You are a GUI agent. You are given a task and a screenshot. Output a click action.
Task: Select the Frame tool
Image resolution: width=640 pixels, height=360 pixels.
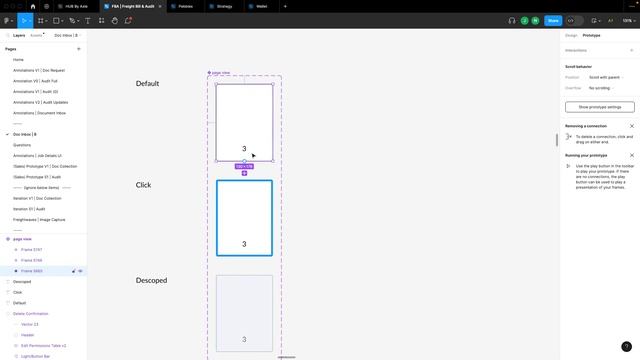point(40,20)
